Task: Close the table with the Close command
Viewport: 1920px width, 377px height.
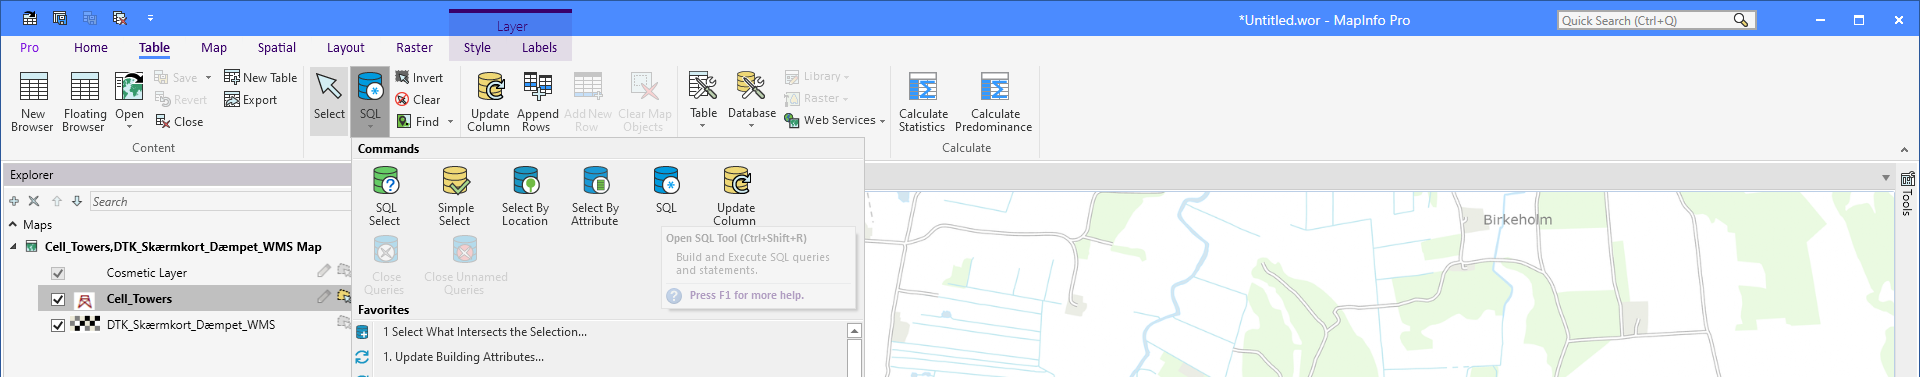Action: (x=179, y=121)
